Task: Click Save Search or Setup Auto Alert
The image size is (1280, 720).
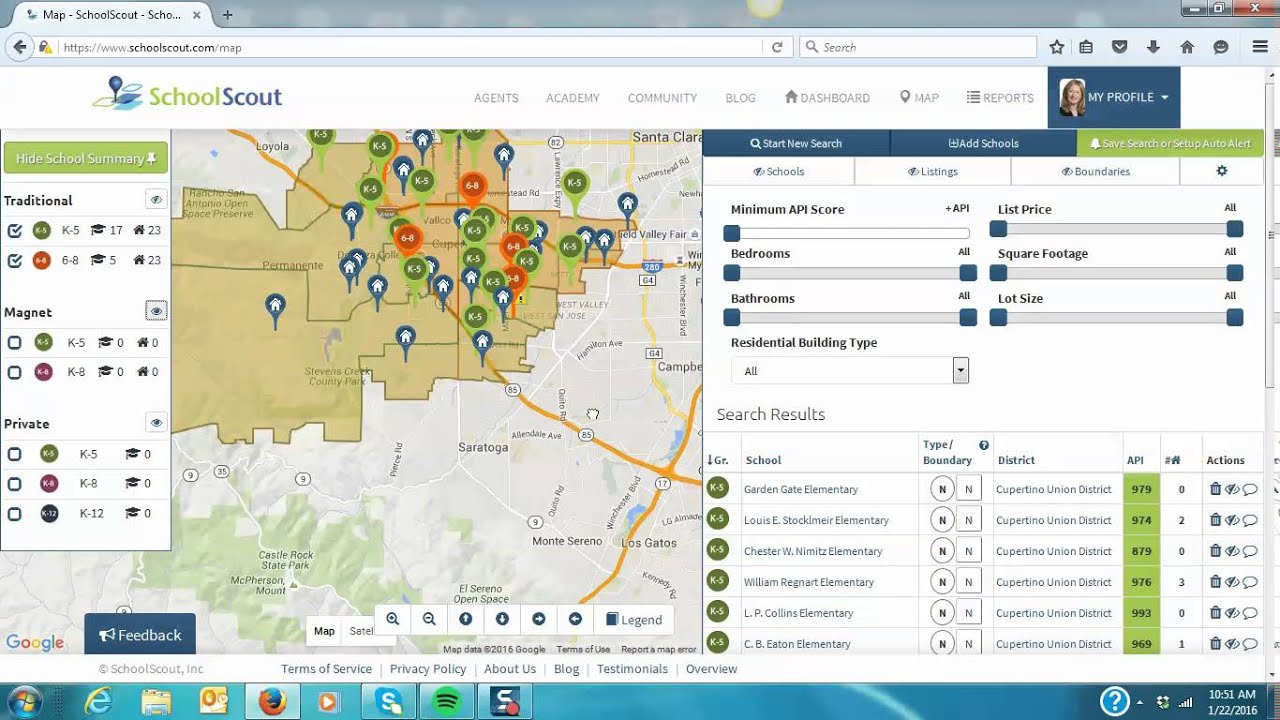Action: tap(1170, 143)
